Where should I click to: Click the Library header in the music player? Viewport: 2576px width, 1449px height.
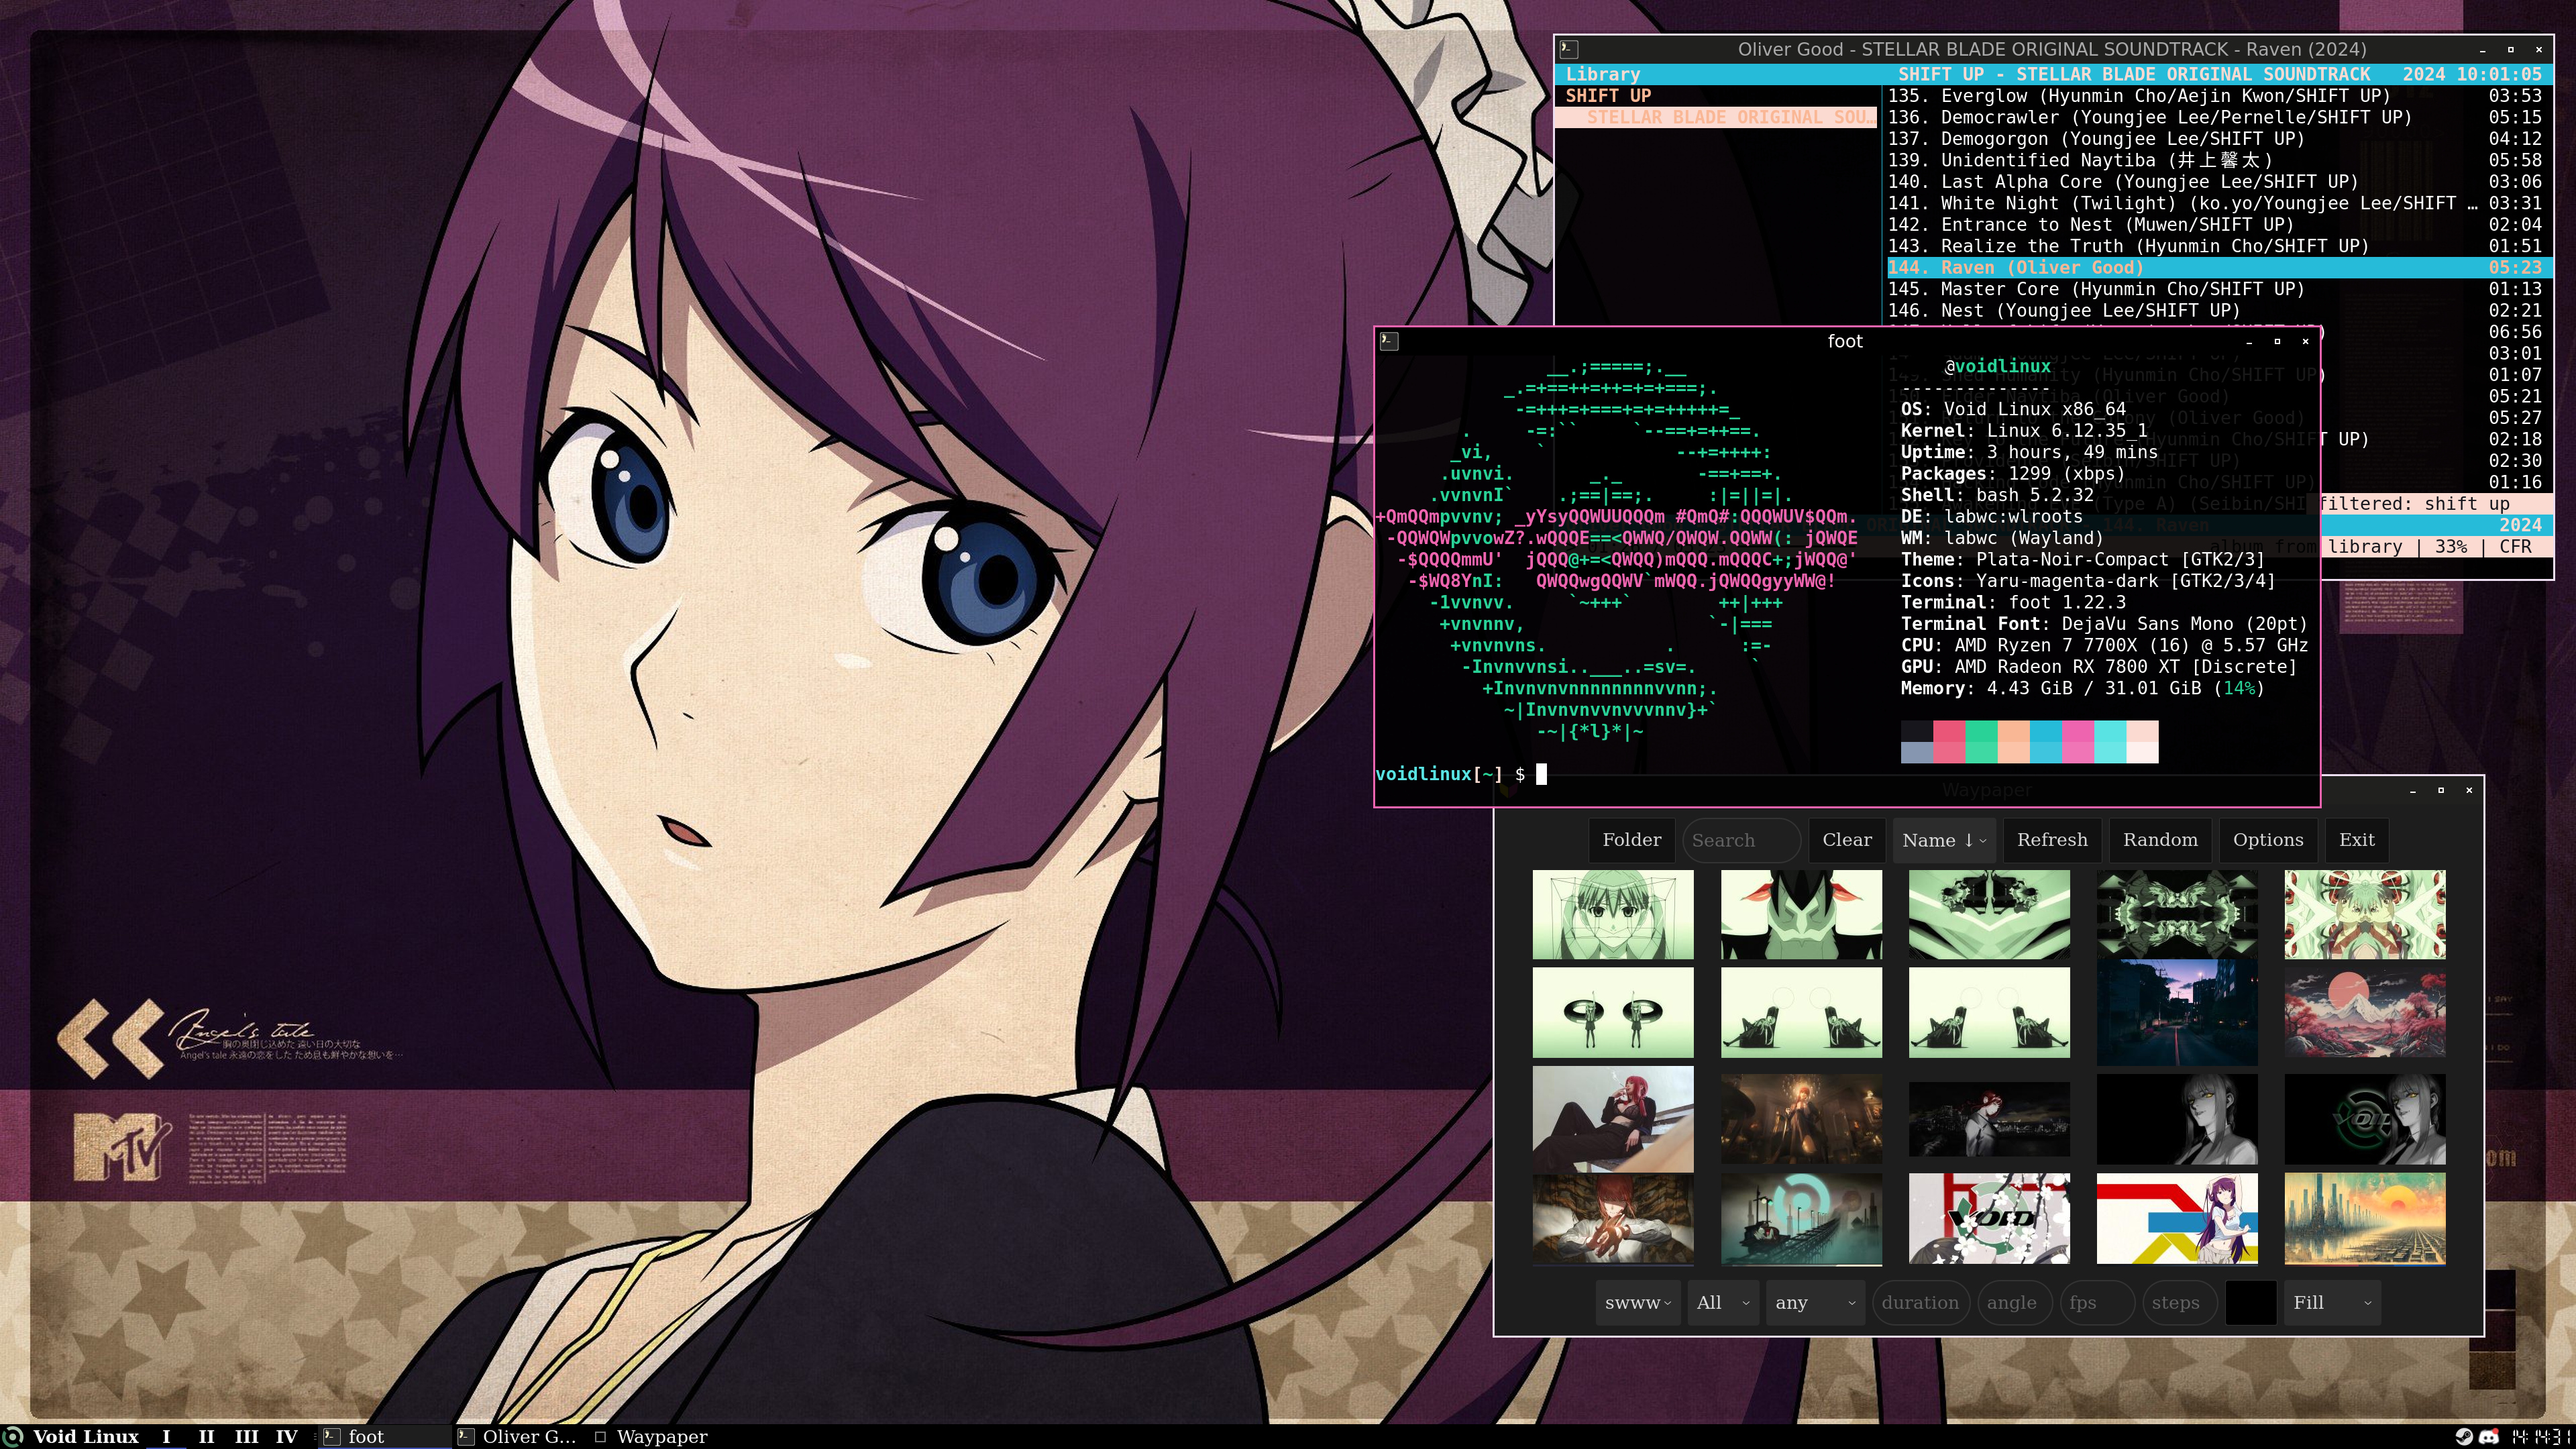1602,74
